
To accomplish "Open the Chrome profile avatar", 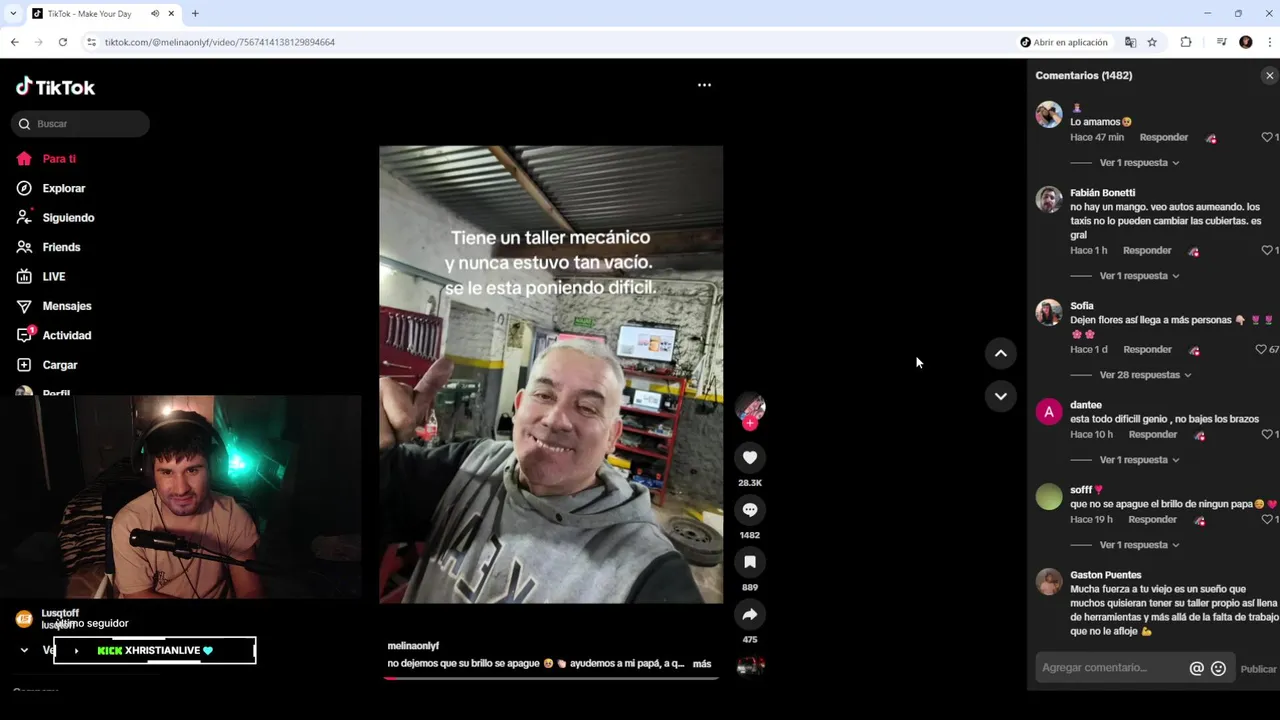I will click(x=1246, y=42).
